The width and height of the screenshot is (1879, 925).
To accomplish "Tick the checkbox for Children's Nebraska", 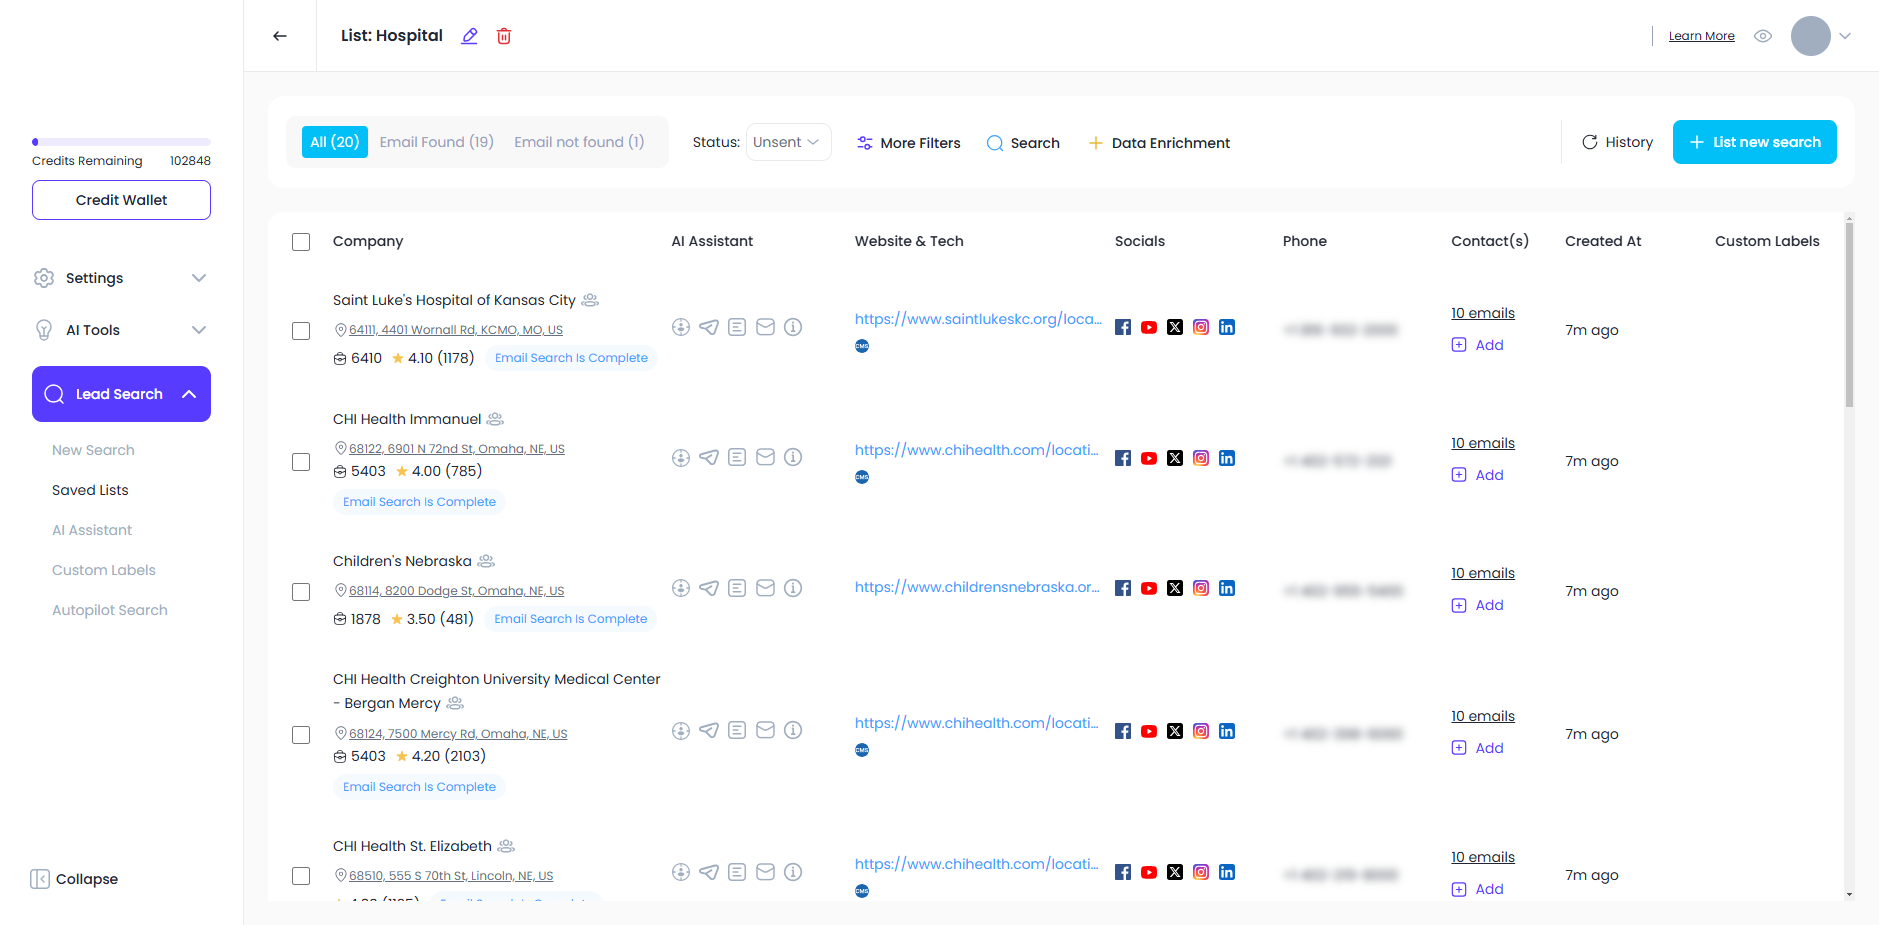I will coord(301,592).
